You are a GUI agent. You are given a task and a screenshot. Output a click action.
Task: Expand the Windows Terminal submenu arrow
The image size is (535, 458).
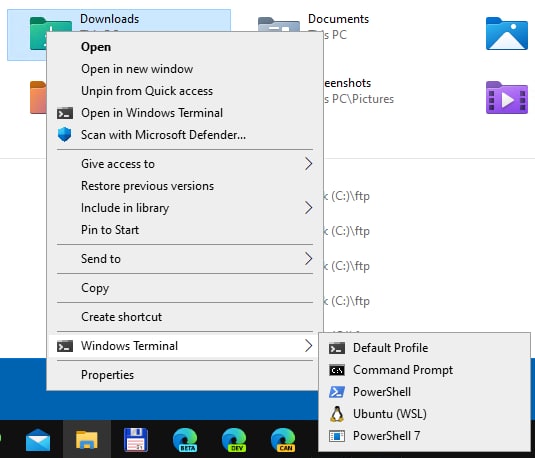(x=308, y=346)
